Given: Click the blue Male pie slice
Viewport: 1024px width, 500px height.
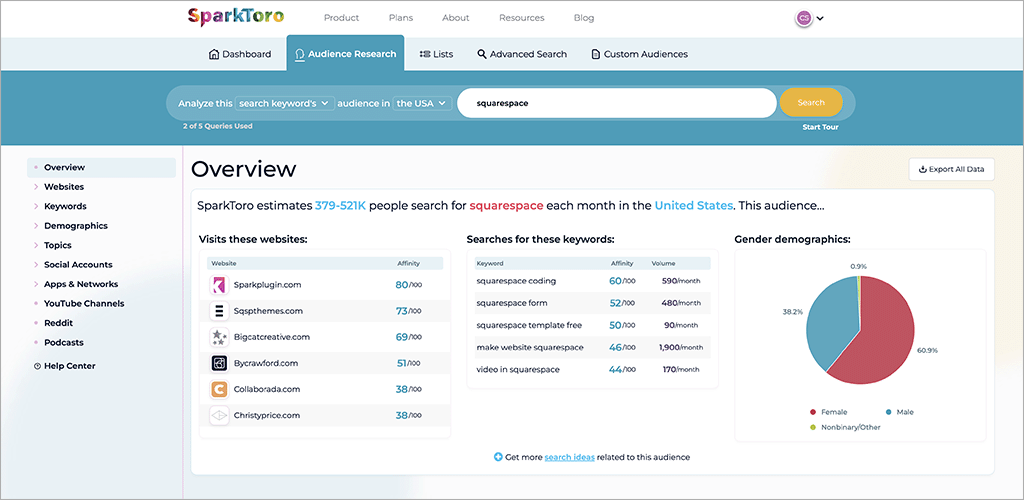Looking at the screenshot, I should (829, 320).
